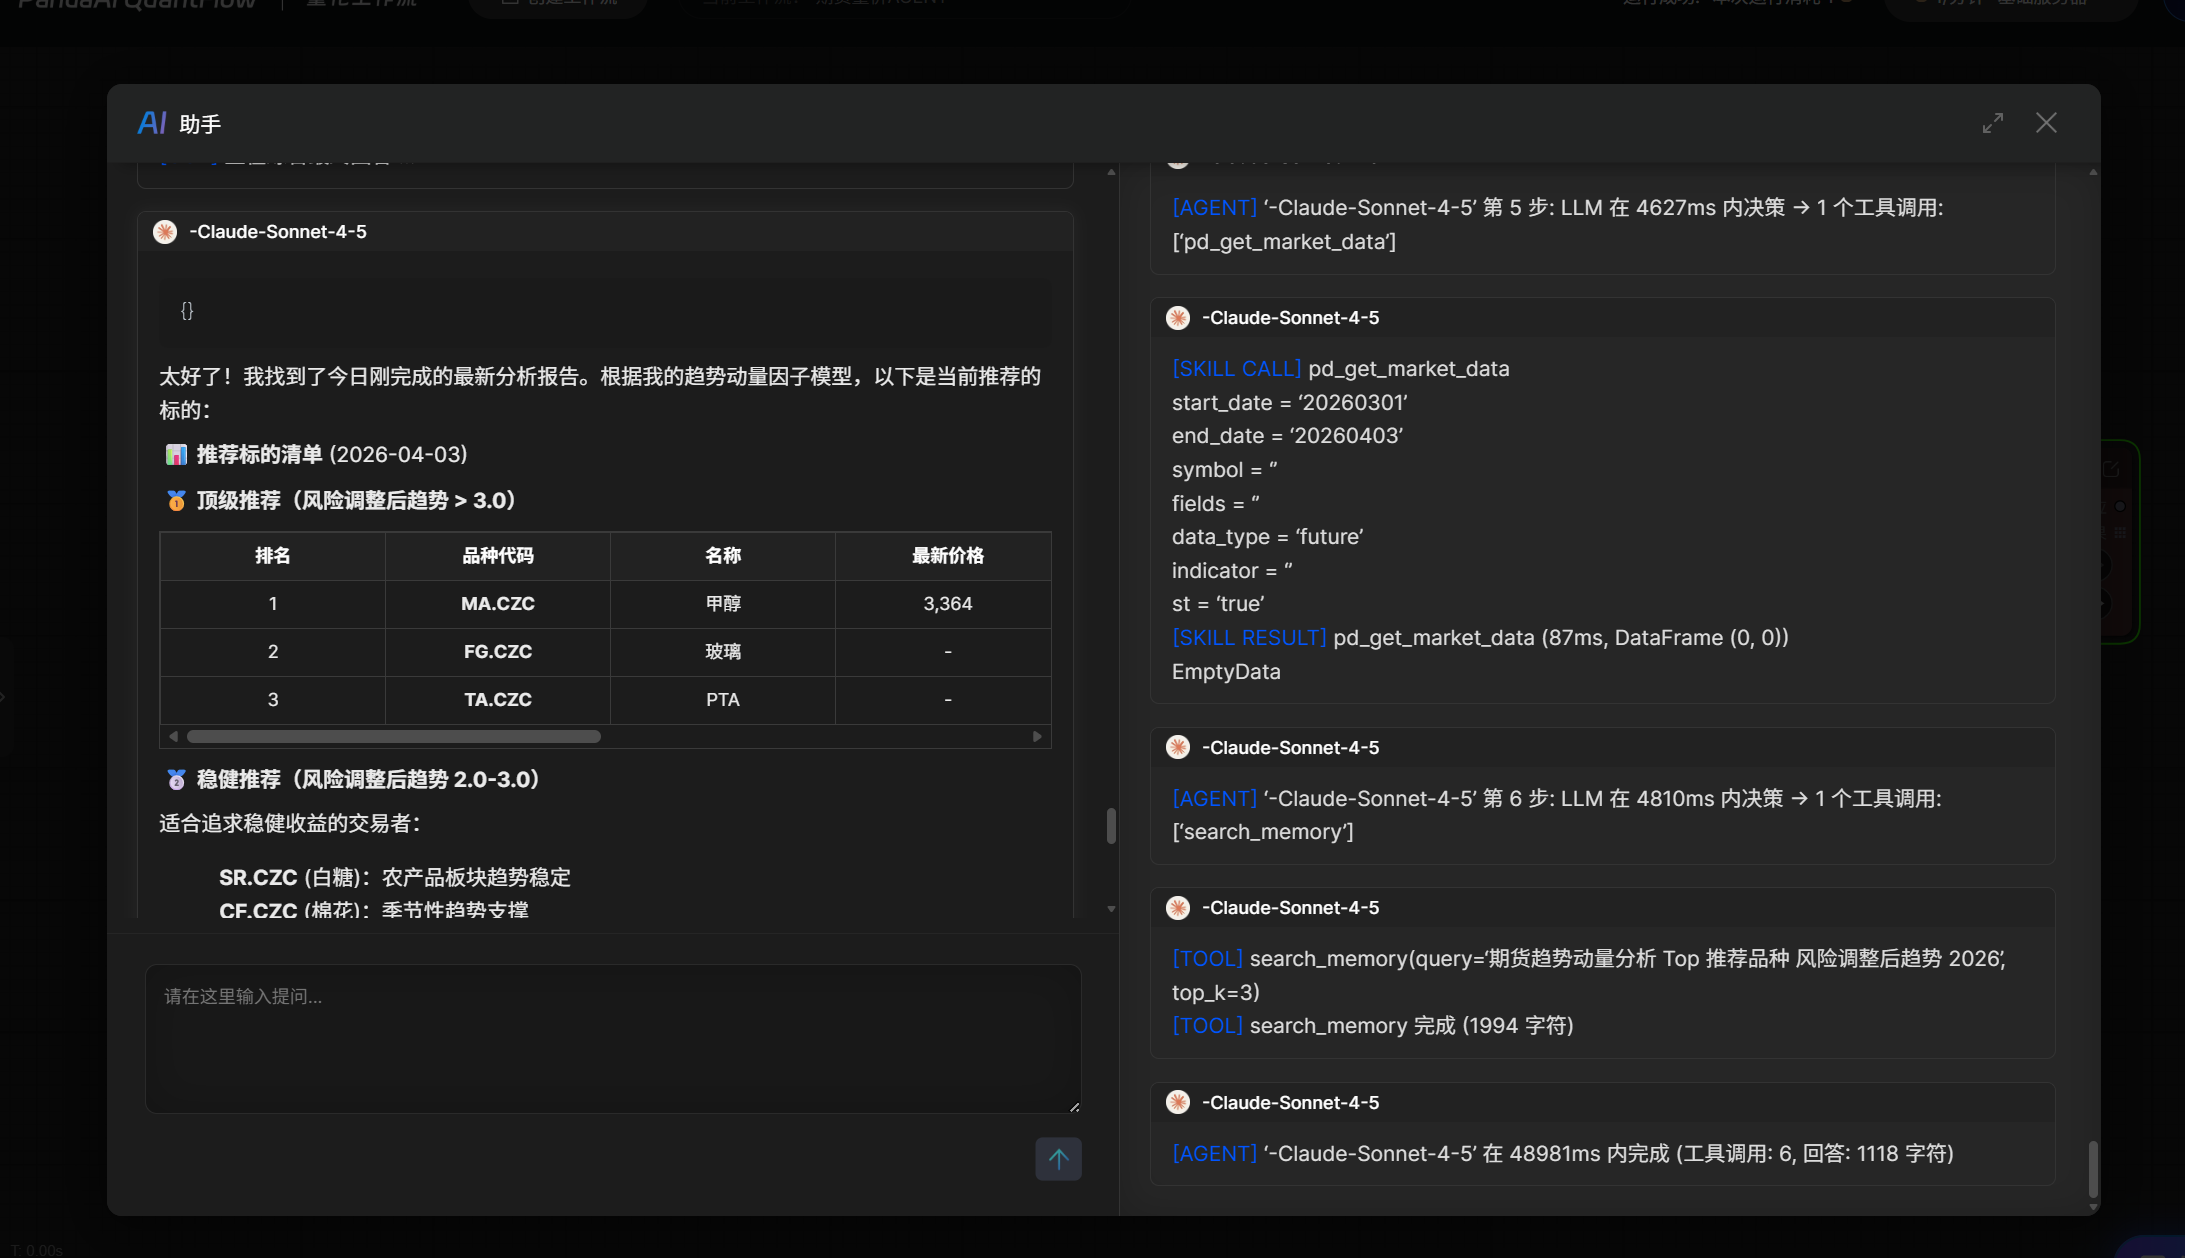
Task: Click the expand dialog fullscreen icon
Action: [1992, 123]
